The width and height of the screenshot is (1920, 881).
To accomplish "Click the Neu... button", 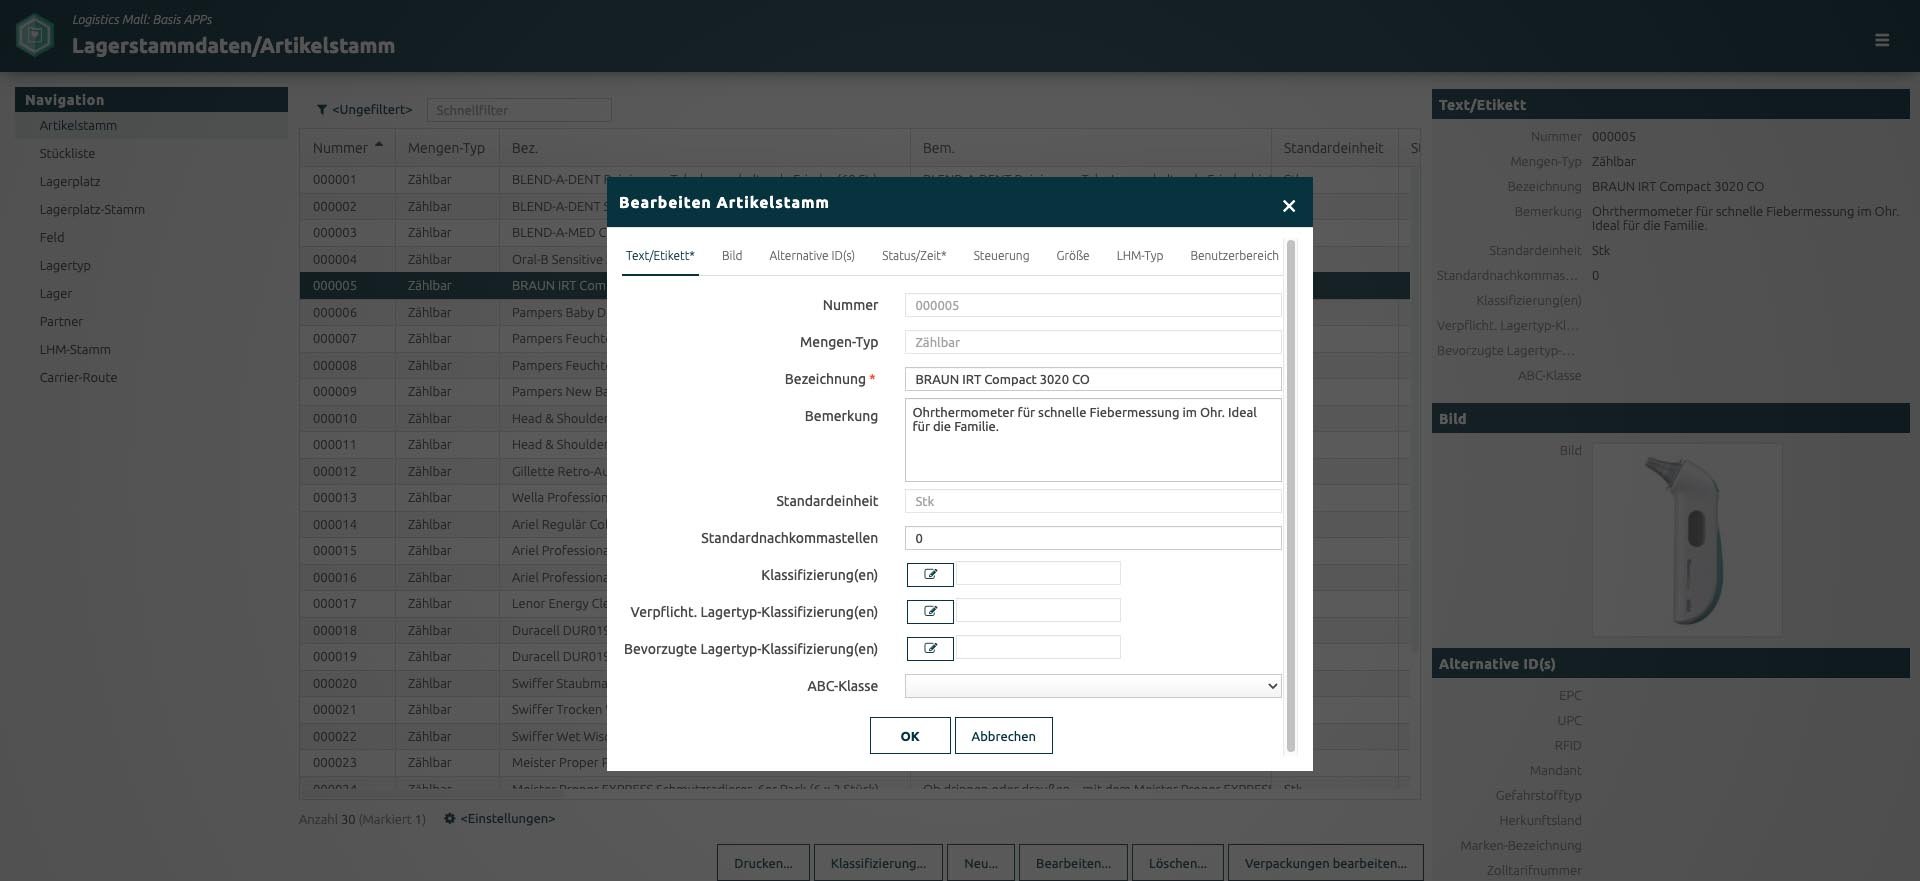I will pos(981,863).
